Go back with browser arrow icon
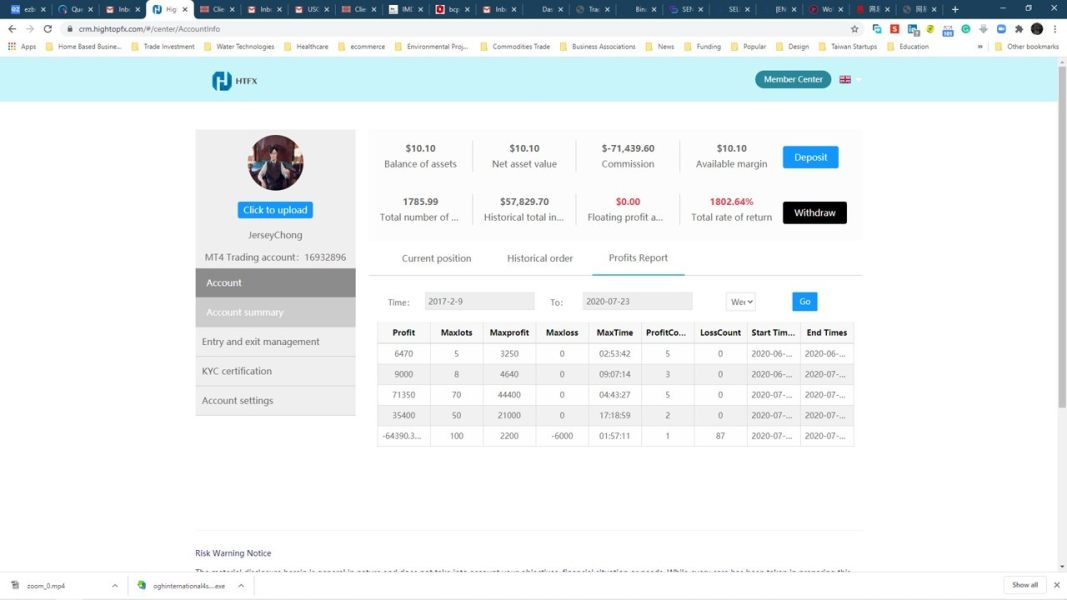This screenshot has height=600, width=1067. (12, 29)
